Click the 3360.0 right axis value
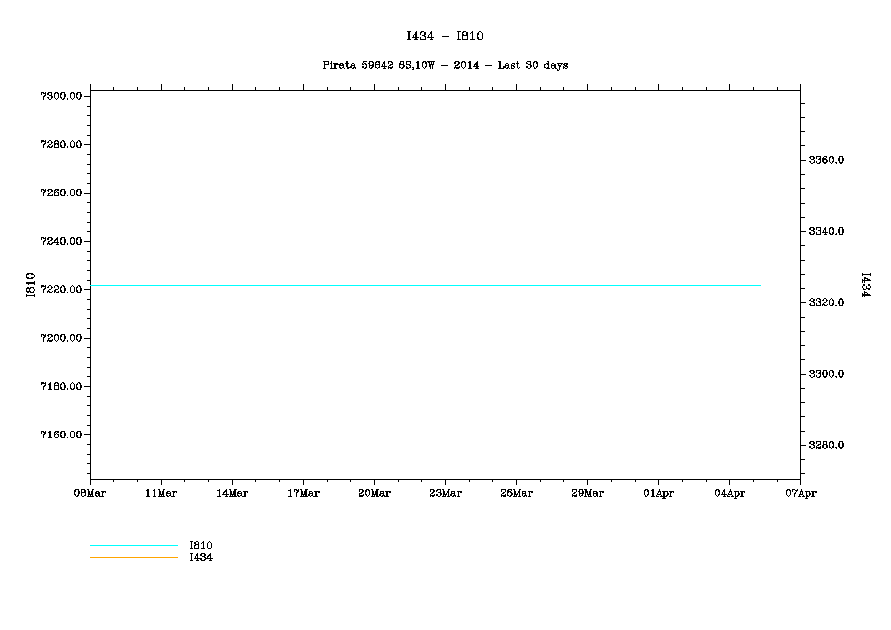 (x=827, y=160)
